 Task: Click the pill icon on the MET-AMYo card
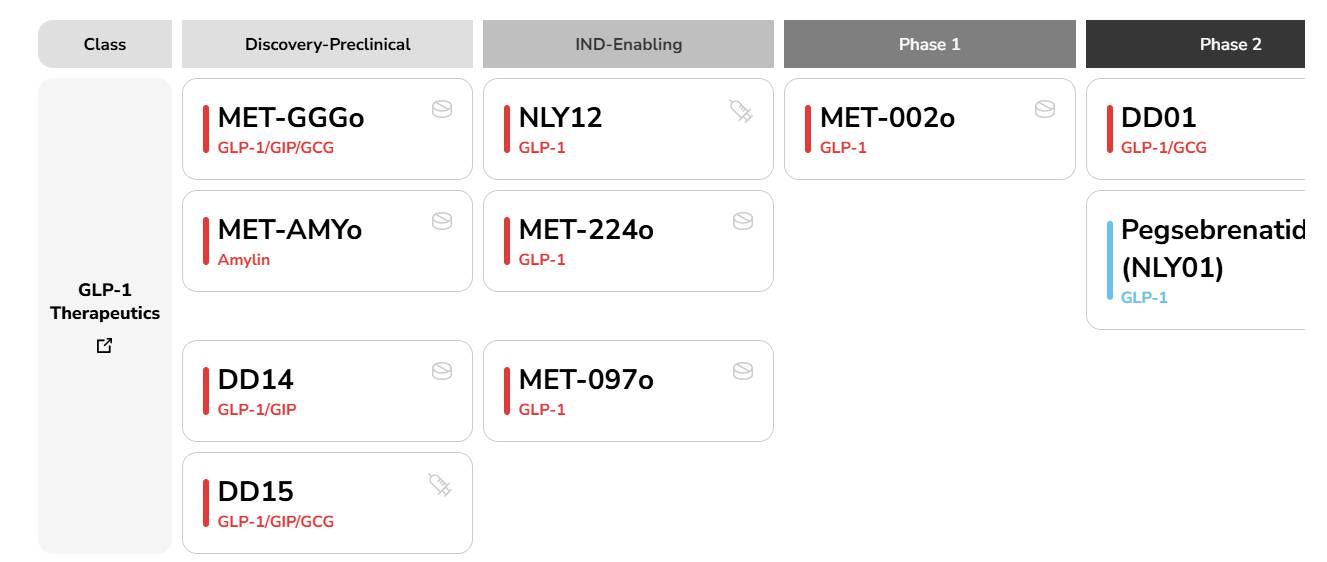pos(441,221)
